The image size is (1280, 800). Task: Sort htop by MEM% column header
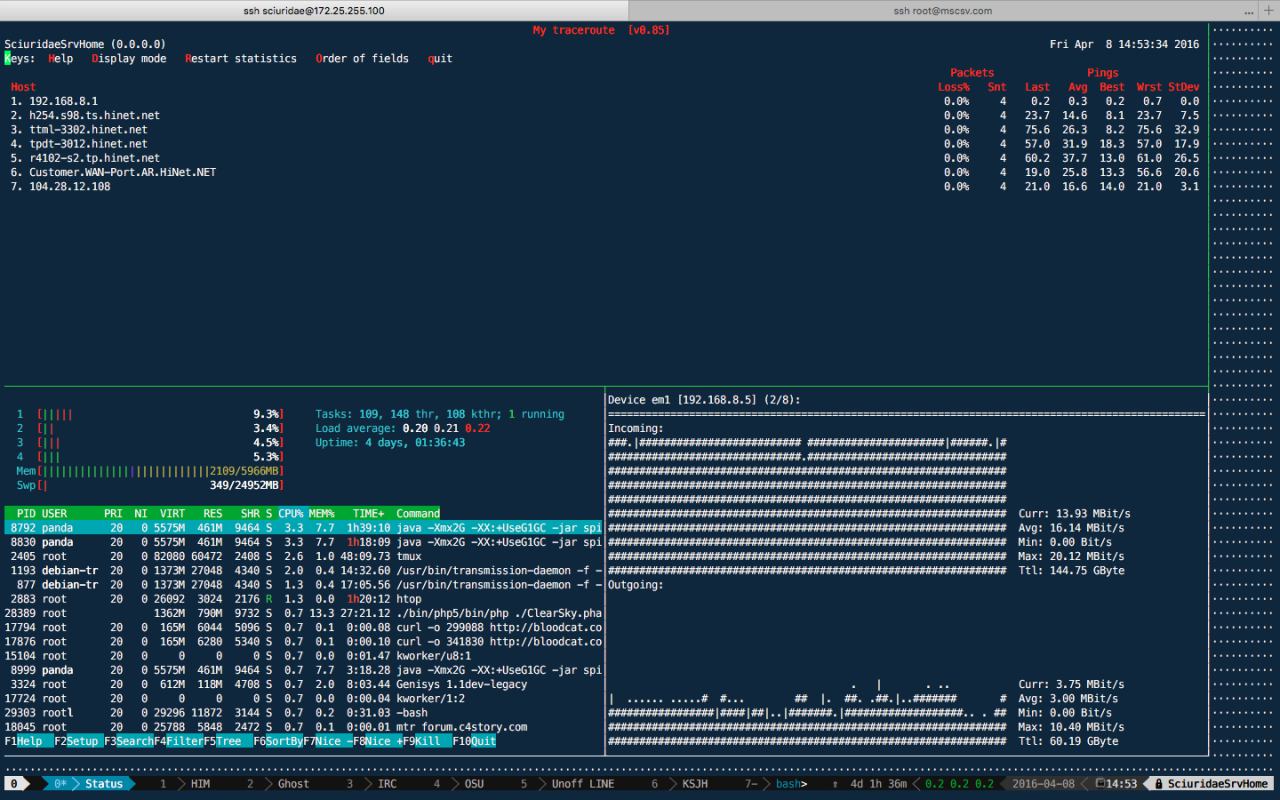click(322, 513)
